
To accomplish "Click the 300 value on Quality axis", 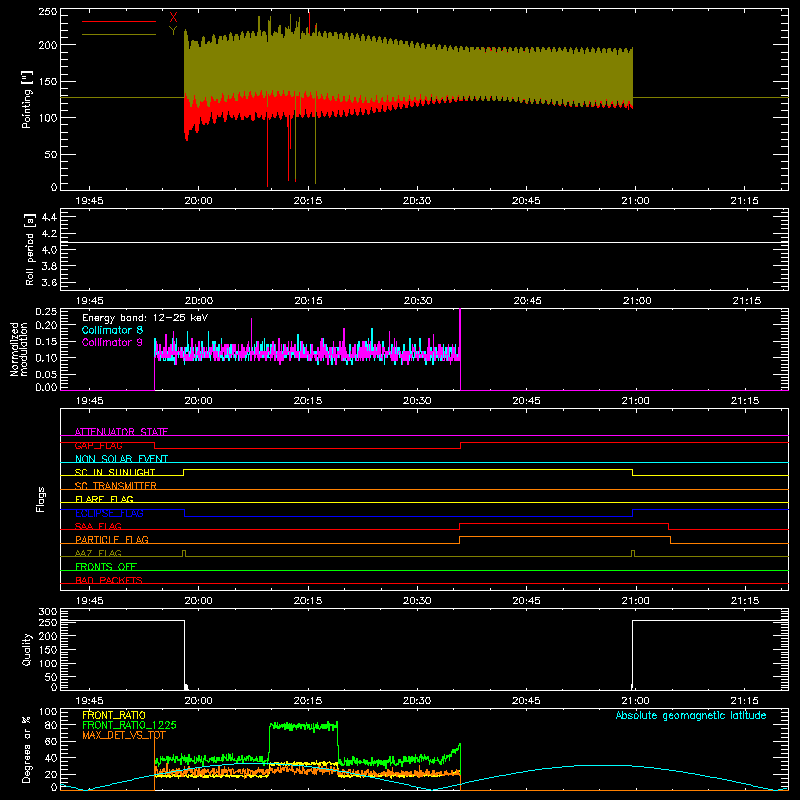I will [x=48, y=612].
